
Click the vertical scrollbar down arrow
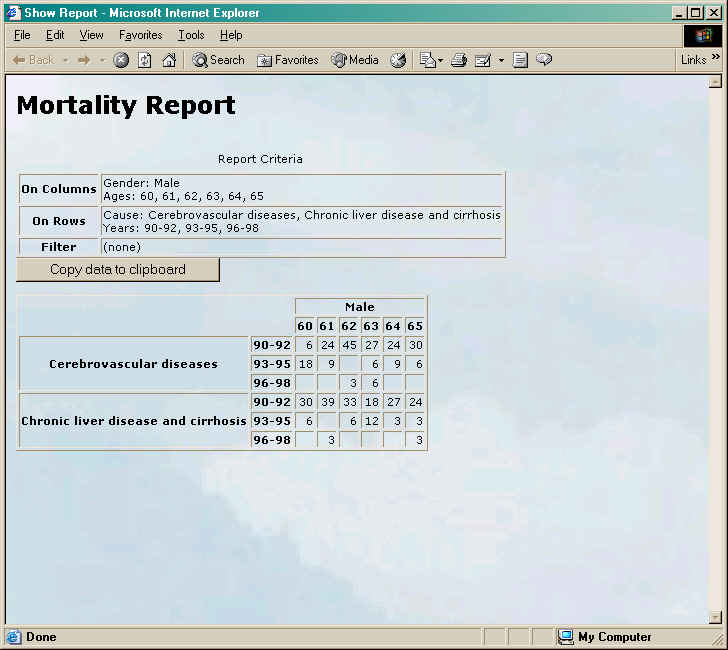[715, 617]
